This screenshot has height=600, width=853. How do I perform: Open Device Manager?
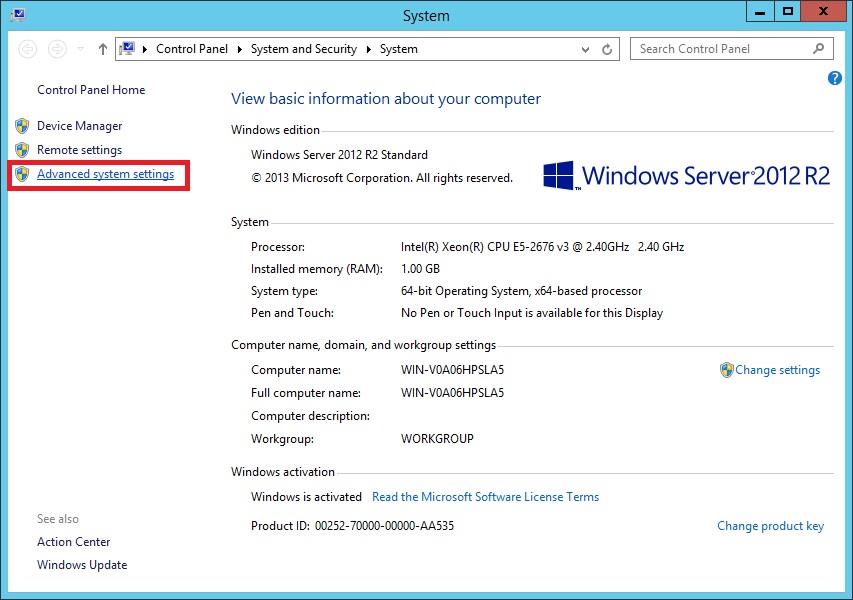pyautogui.click(x=79, y=126)
